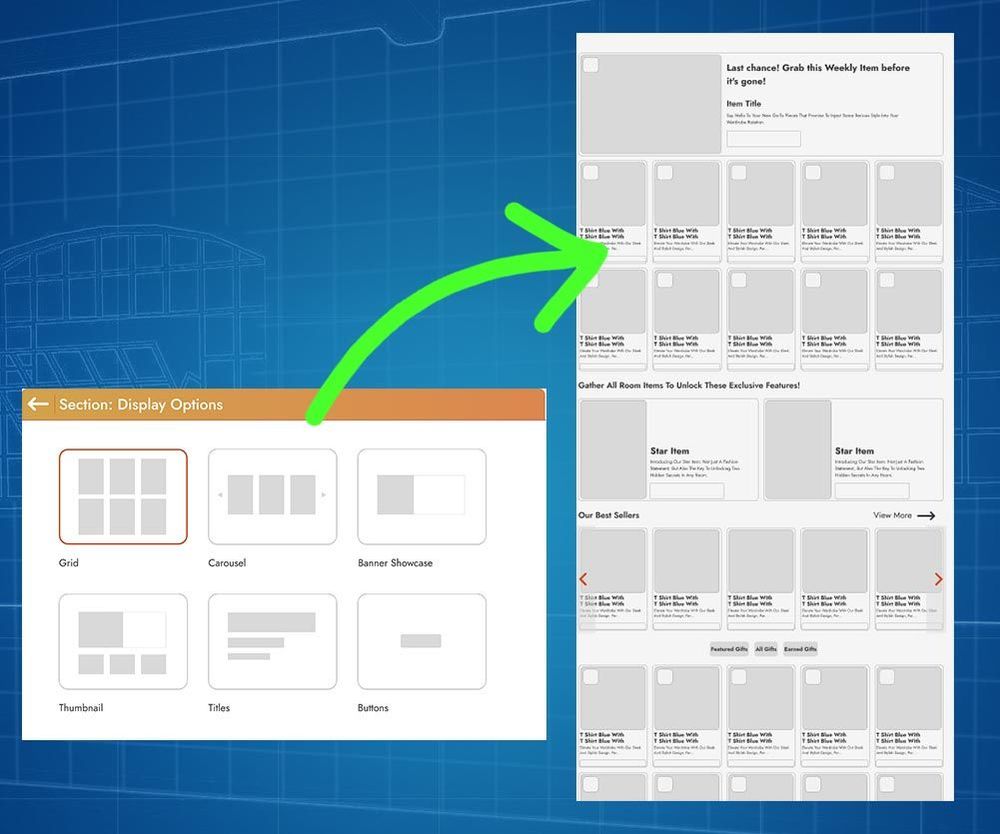Choose the Buttons layout icon
The image size is (1000, 834).
tap(421, 641)
